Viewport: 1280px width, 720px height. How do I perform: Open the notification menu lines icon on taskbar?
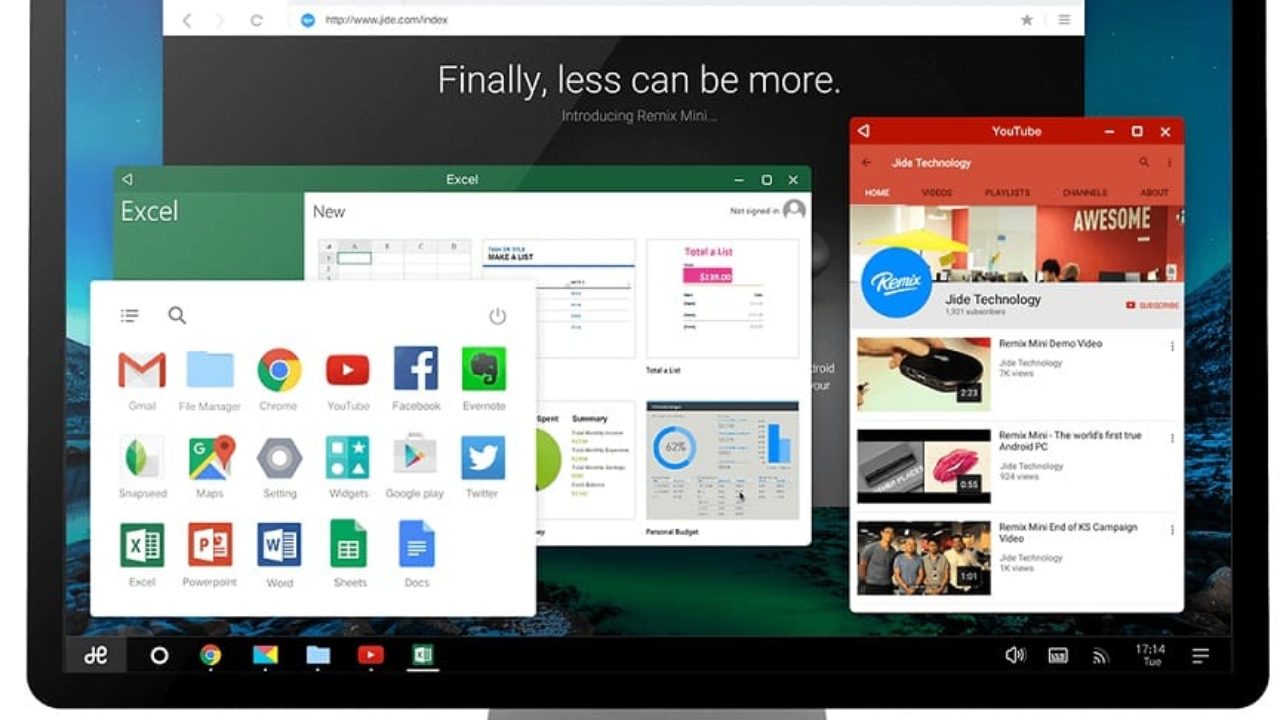(1201, 656)
